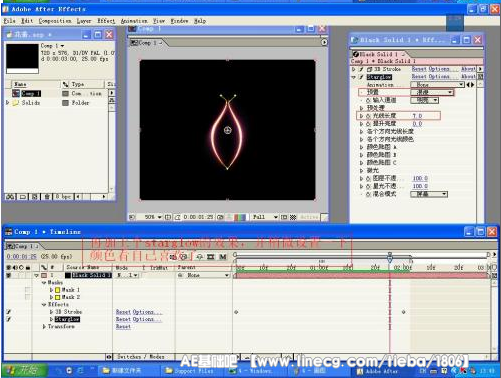Click the shy layers icon in Timeline
This screenshot has width=501, height=378.
tap(199, 257)
